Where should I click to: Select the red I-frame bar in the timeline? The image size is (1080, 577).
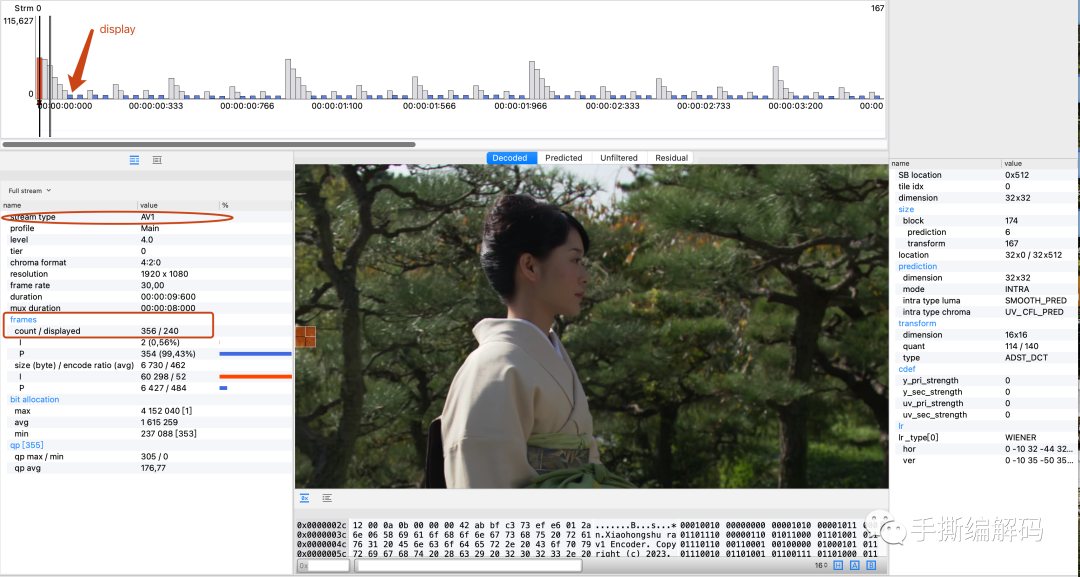[x=39, y=78]
